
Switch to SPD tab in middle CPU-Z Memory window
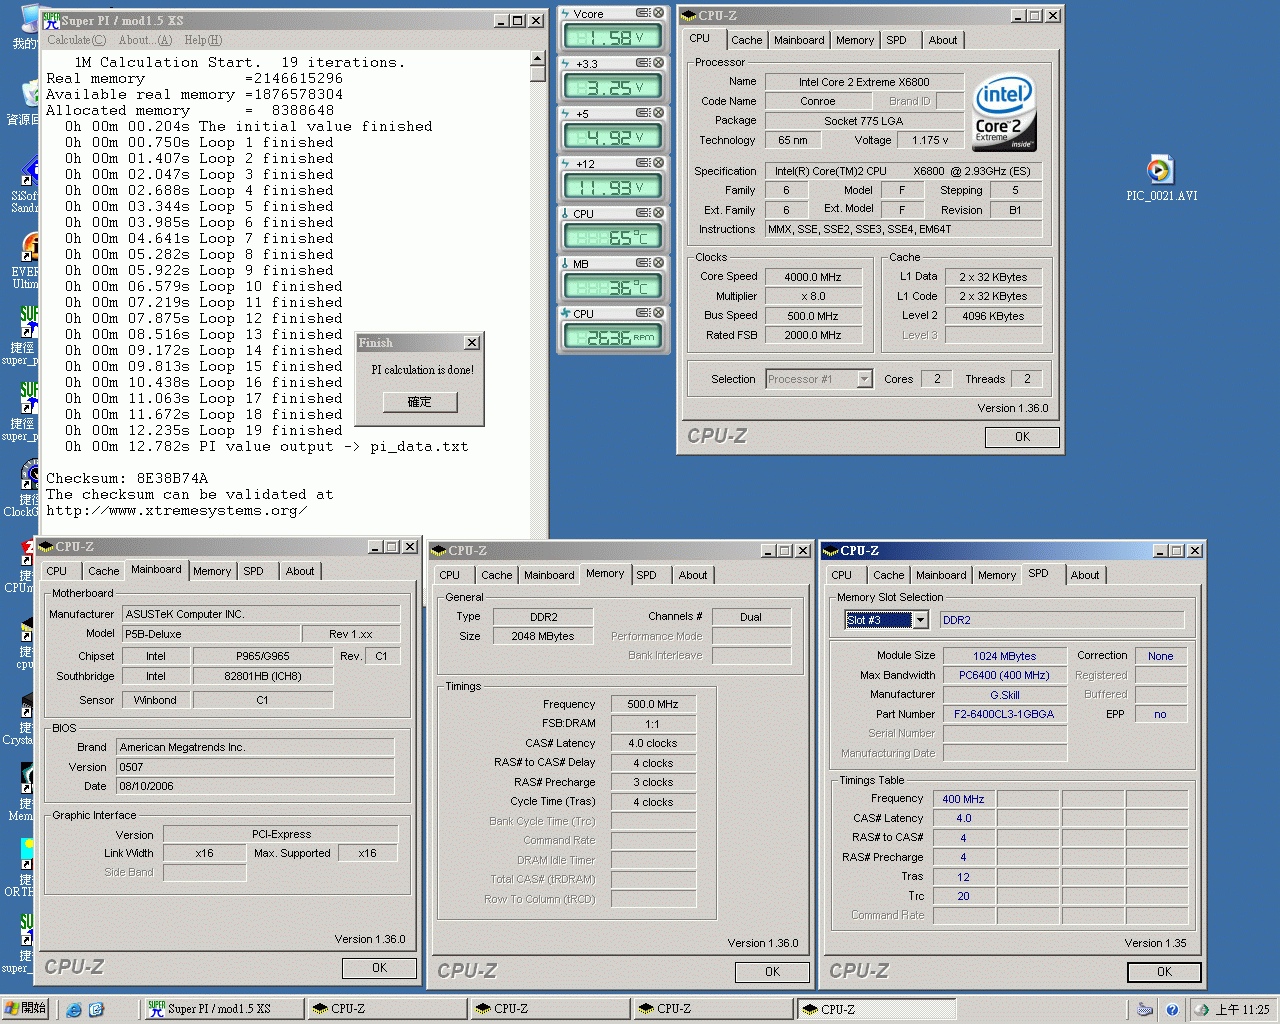[x=647, y=575]
